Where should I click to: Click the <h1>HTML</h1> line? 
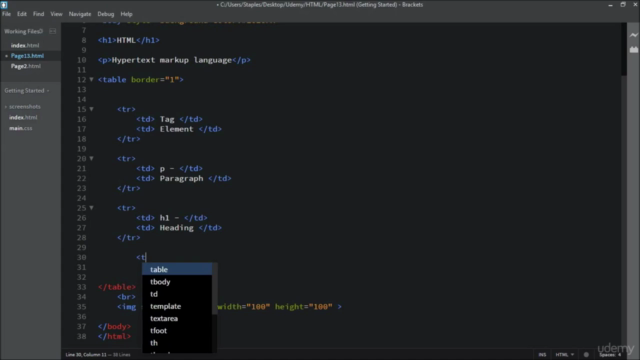(x=129, y=40)
